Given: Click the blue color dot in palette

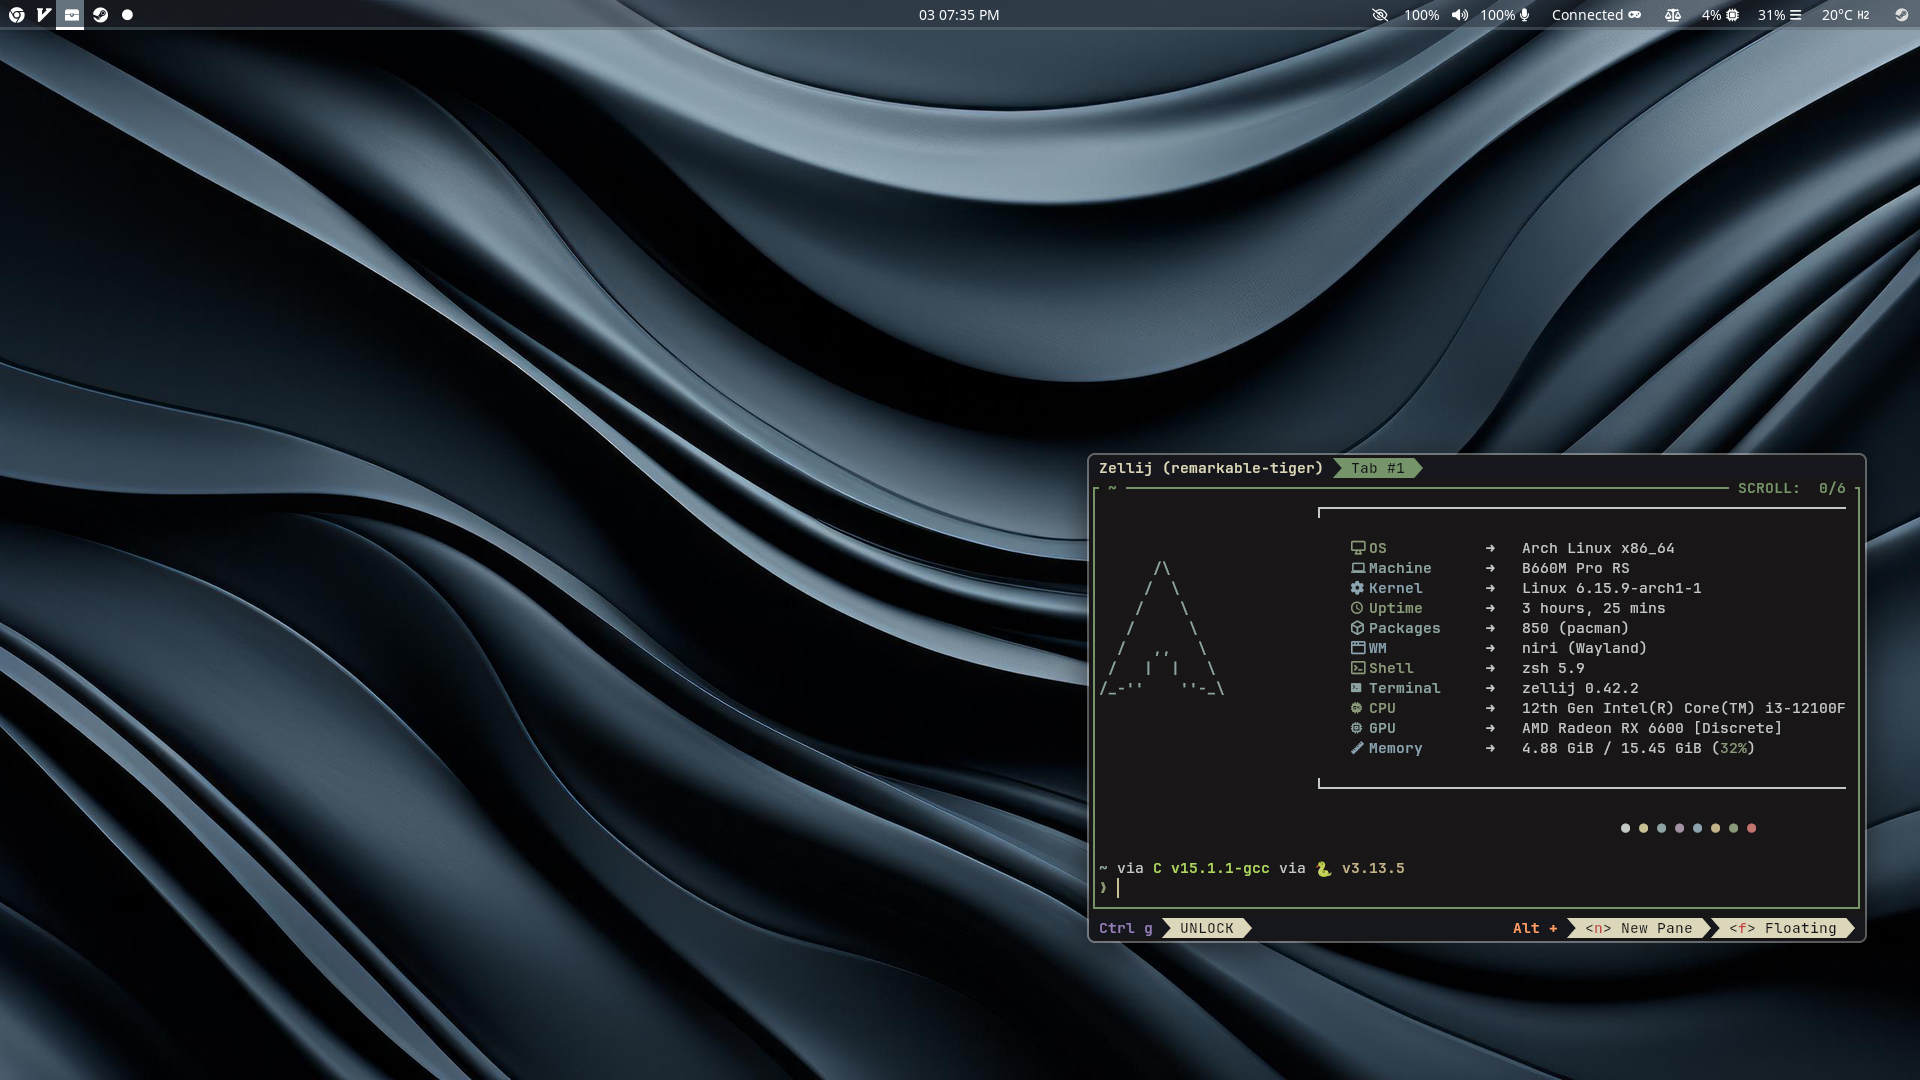Looking at the screenshot, I should [x=1697, y=828].
